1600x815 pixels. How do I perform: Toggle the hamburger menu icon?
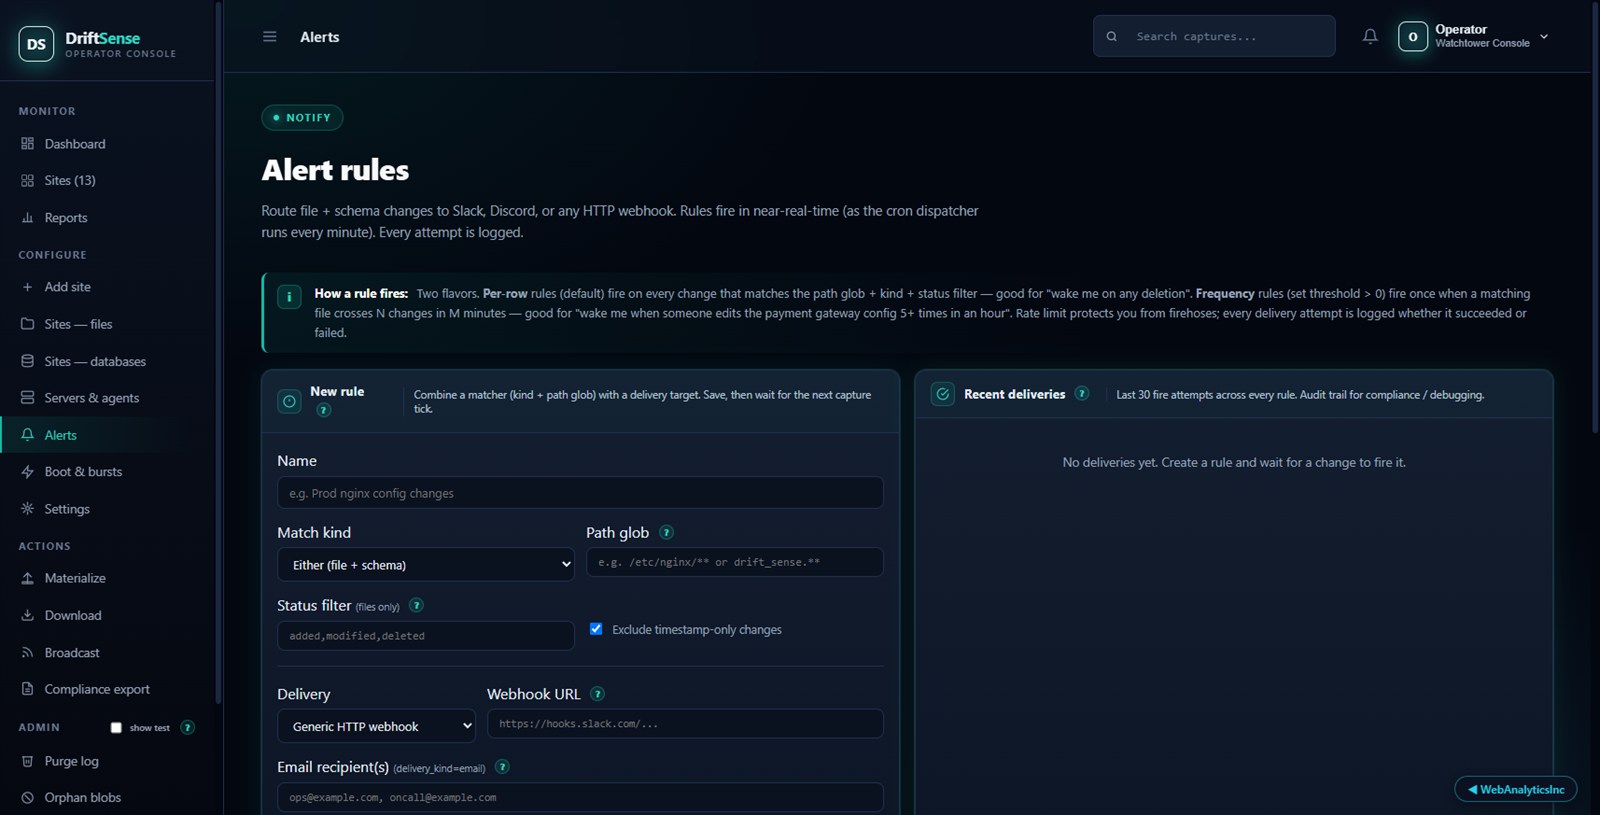tap(269, 37)
